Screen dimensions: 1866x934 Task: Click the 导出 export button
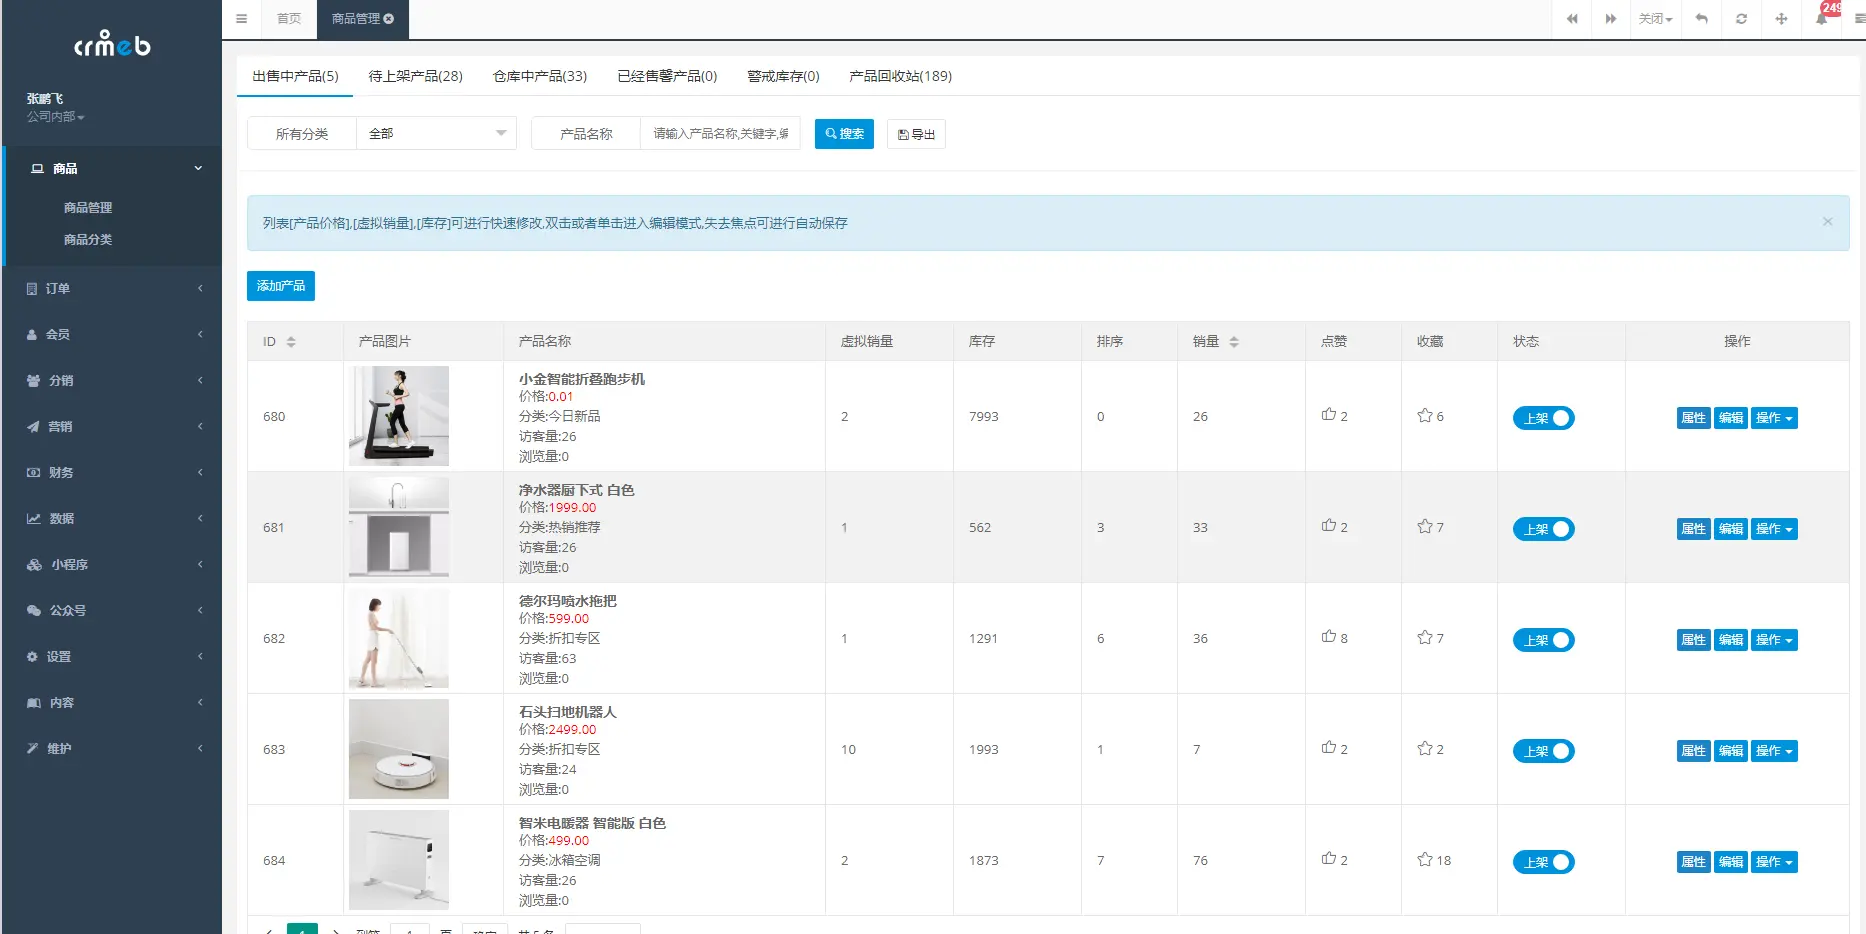point(916,134)
